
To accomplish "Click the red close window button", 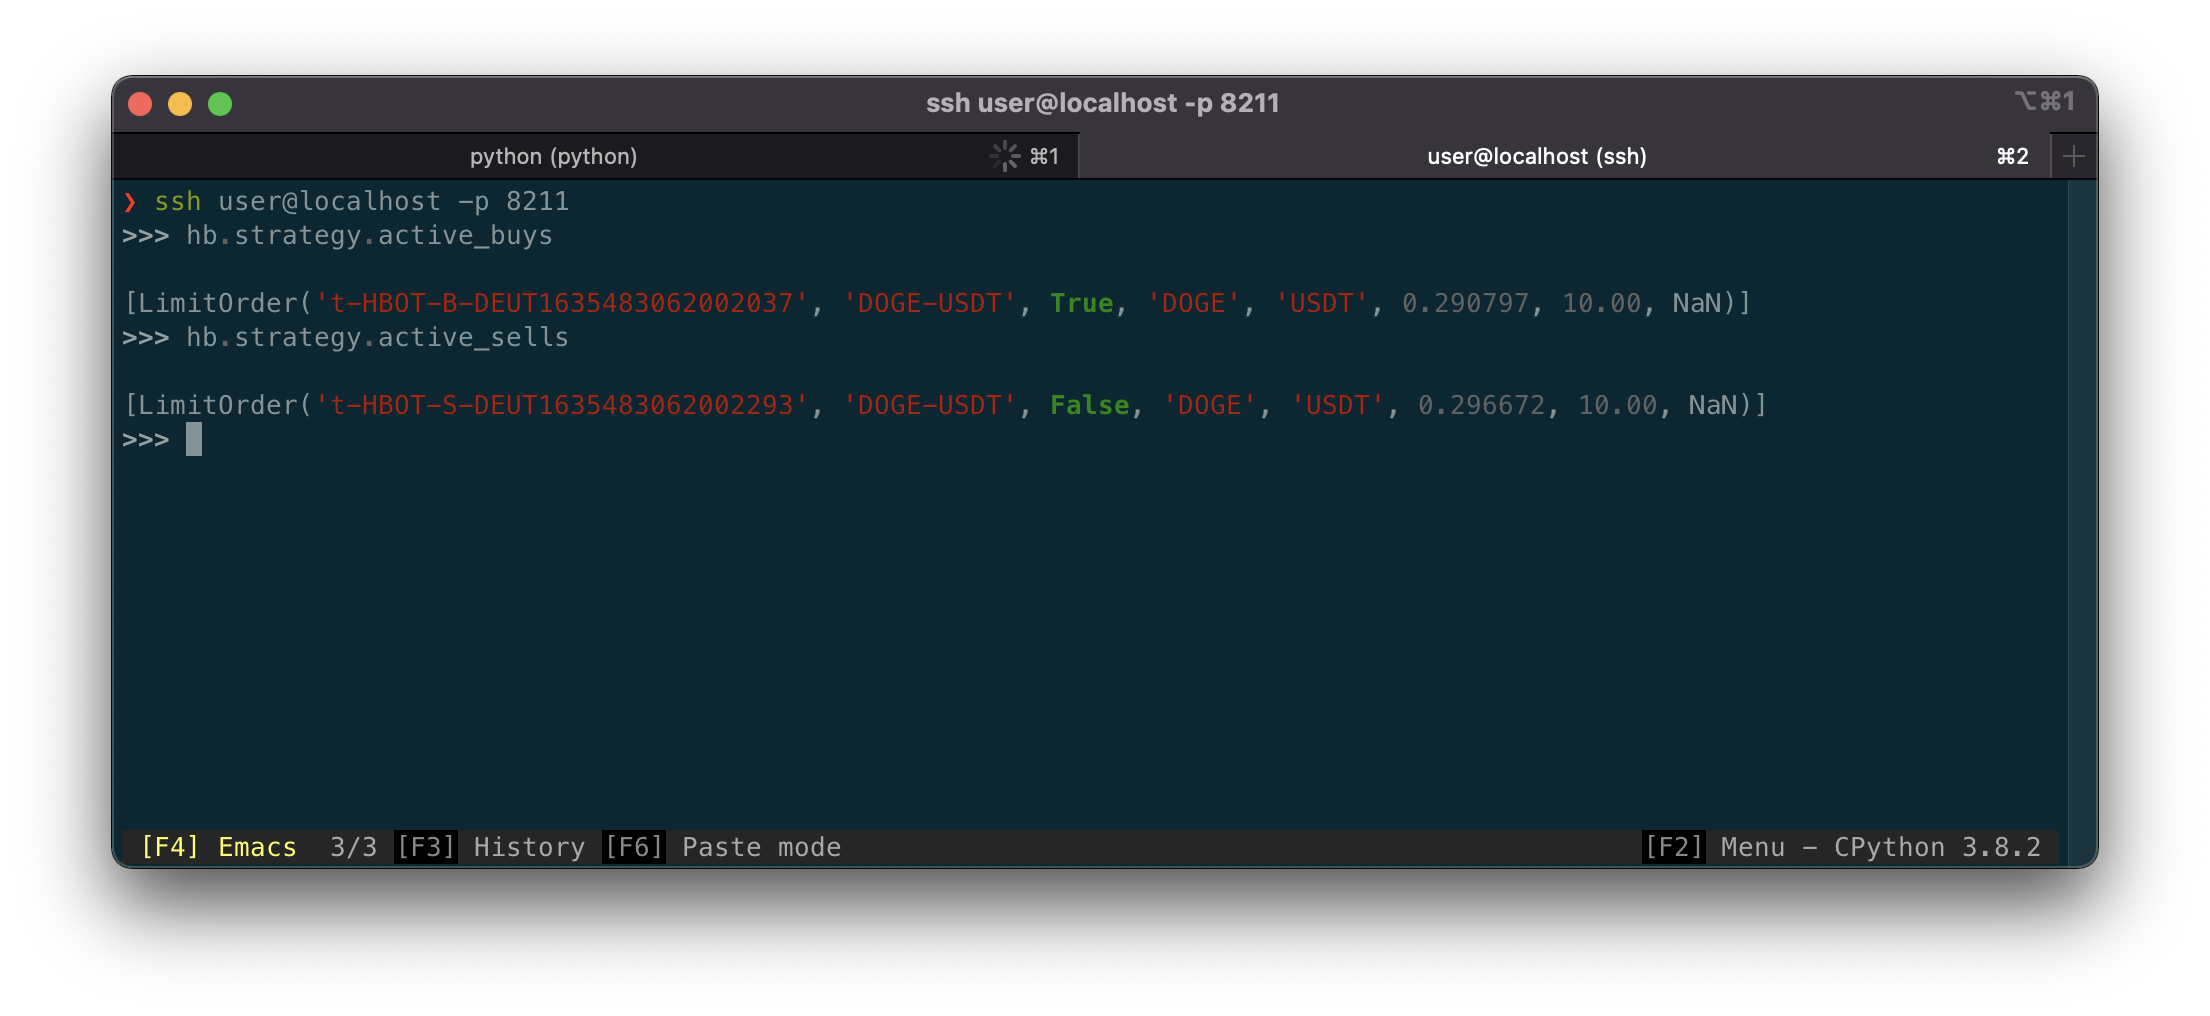I will [x=140, y=104].
